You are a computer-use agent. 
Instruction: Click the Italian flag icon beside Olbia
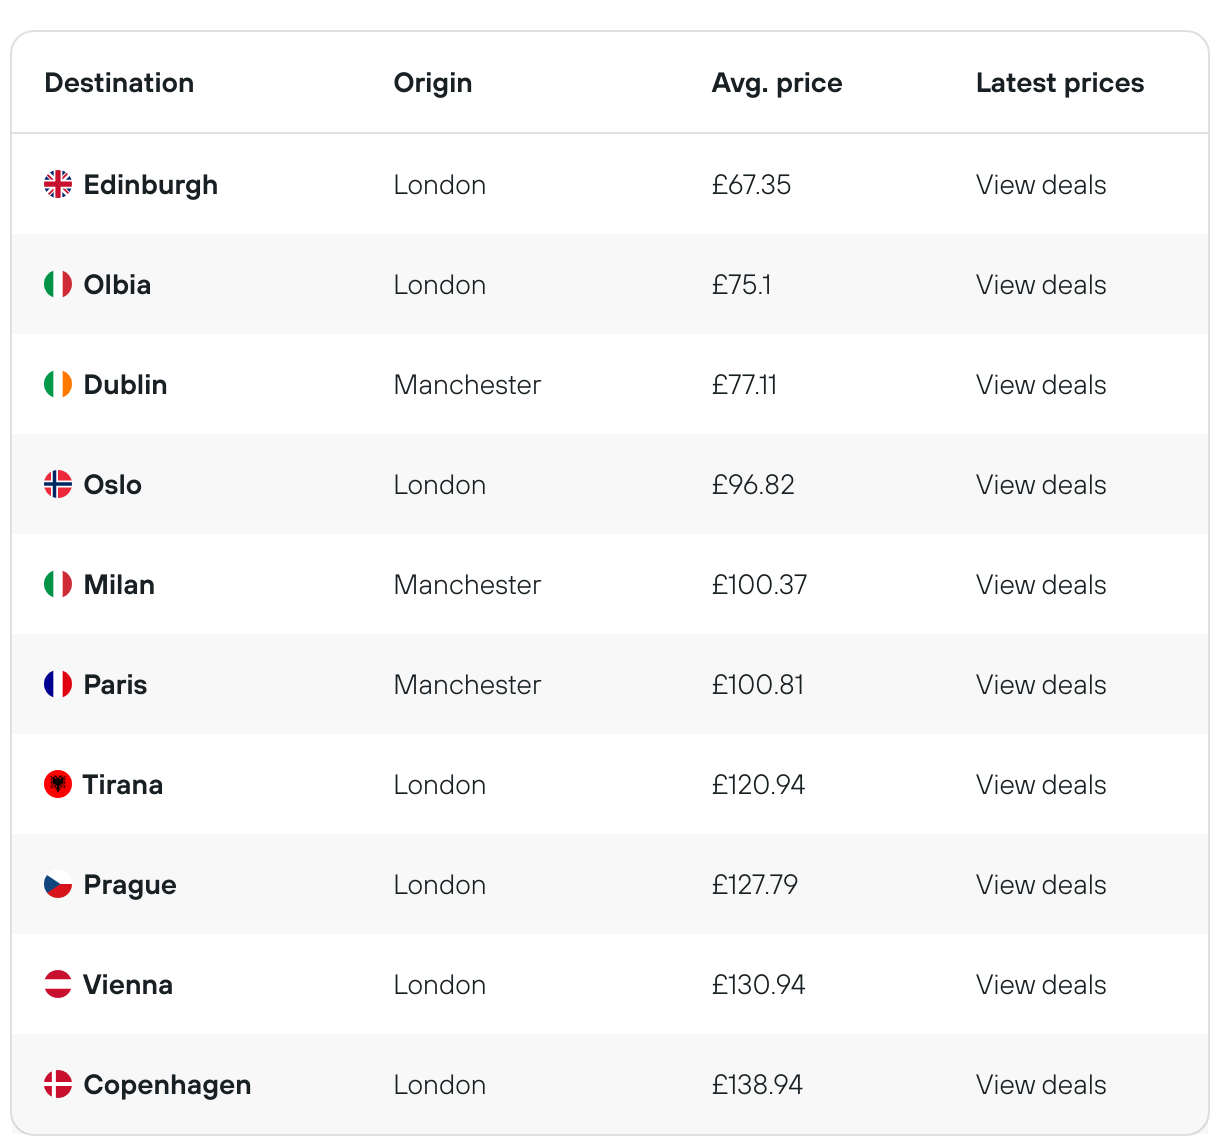point(58,284)
